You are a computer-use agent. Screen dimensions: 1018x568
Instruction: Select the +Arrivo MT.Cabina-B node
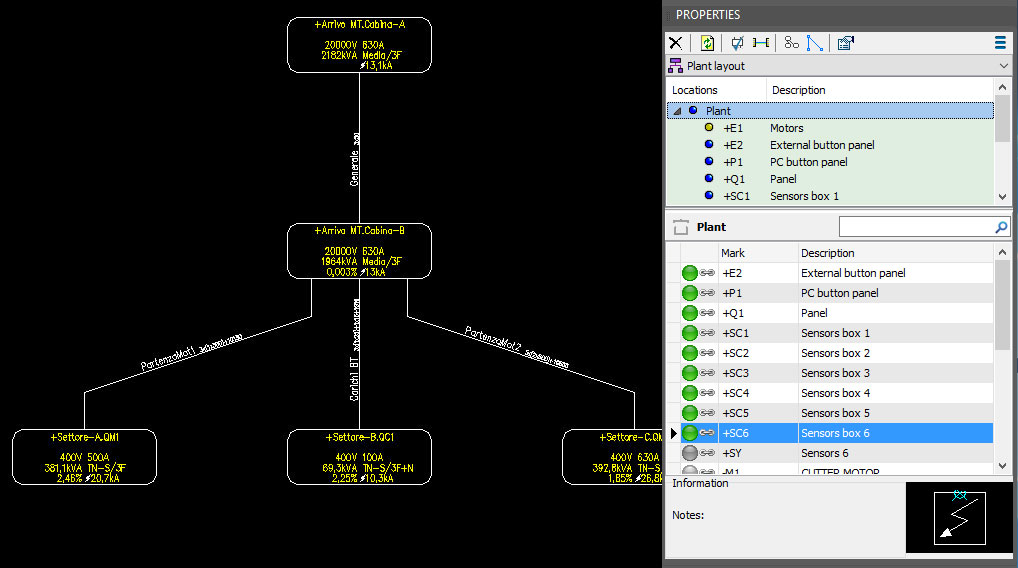(x=359, y=251)
